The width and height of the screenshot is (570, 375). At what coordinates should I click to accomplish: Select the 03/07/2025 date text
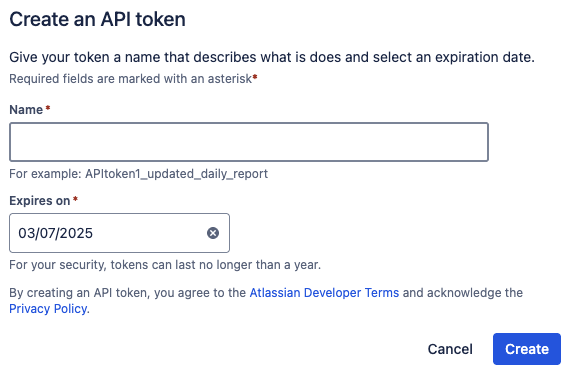56,233
